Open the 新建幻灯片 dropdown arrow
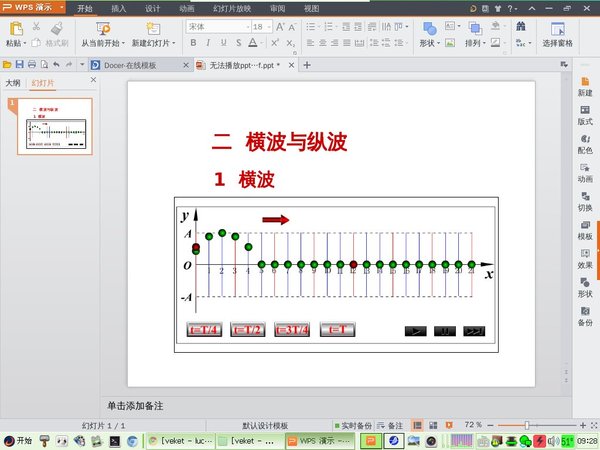 (x=174, y=44)
